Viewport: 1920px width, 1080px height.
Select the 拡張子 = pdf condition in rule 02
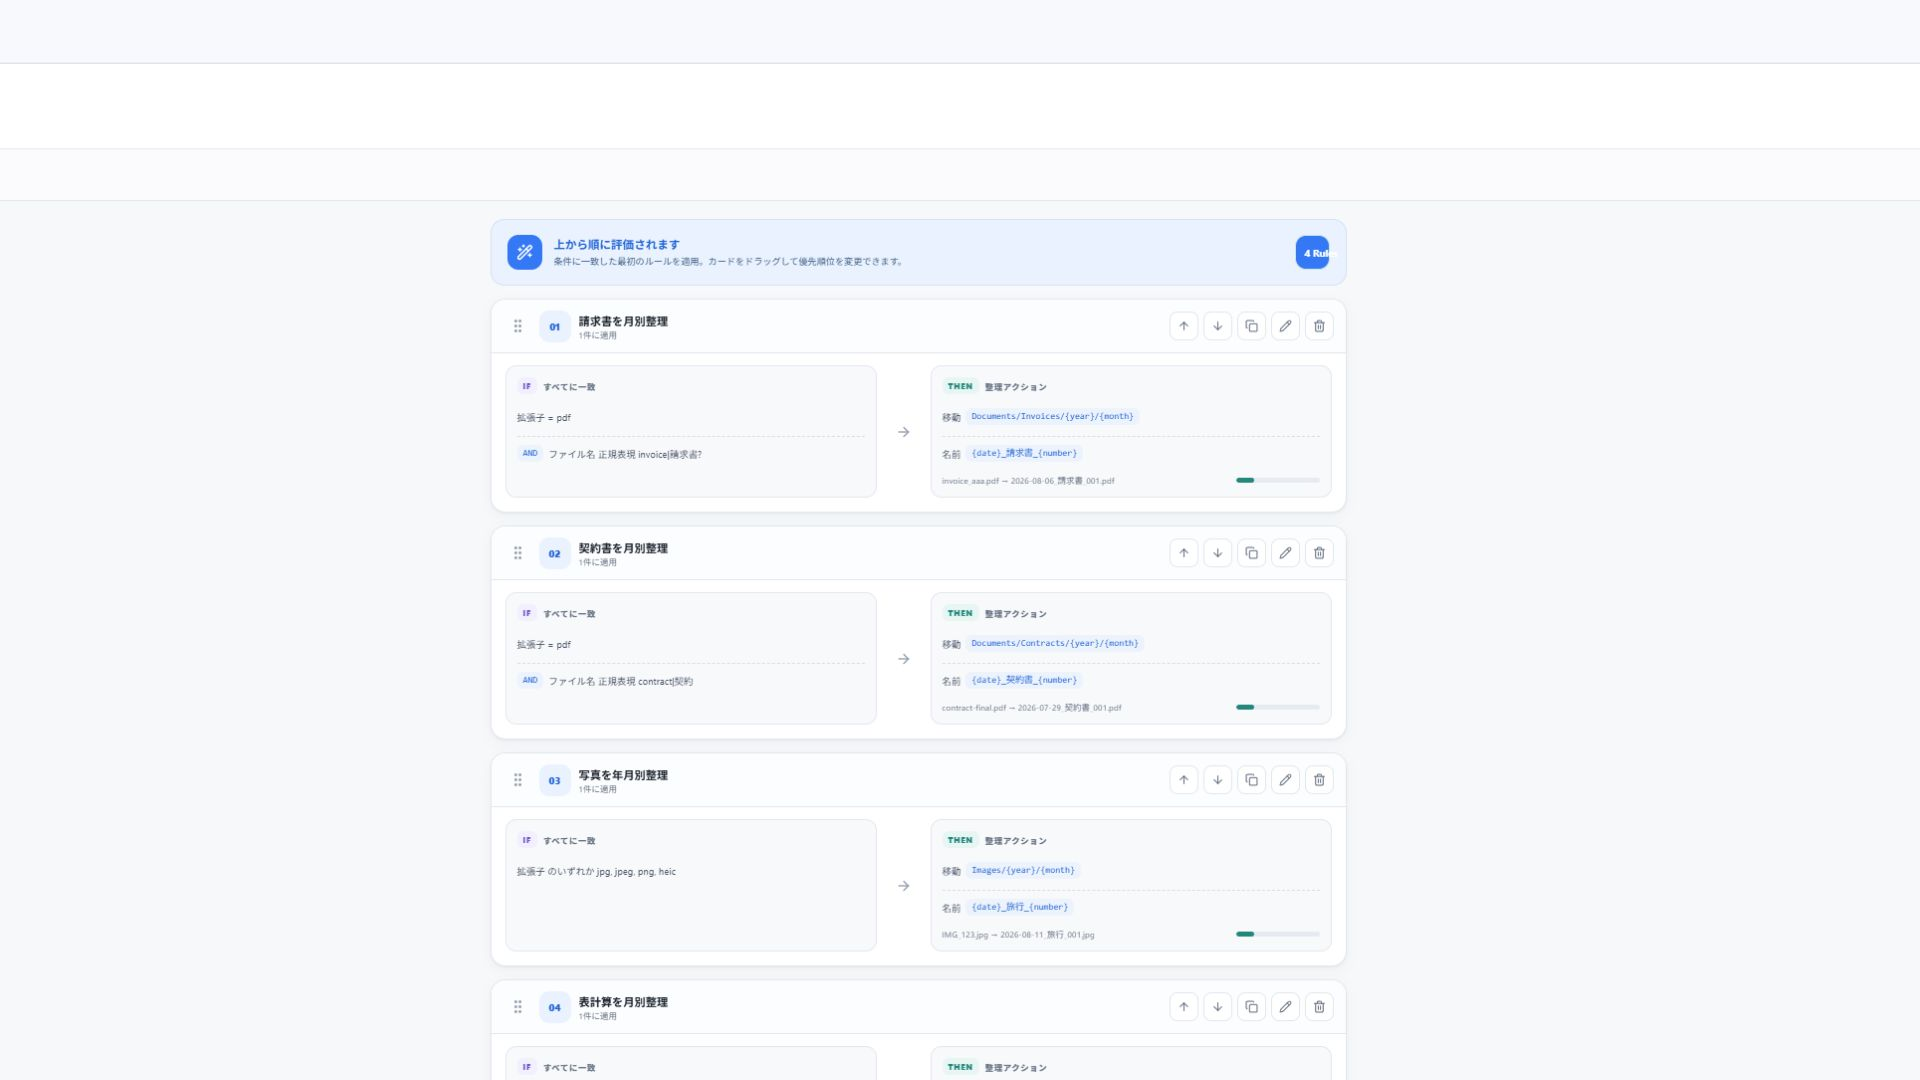coord(690,645)
